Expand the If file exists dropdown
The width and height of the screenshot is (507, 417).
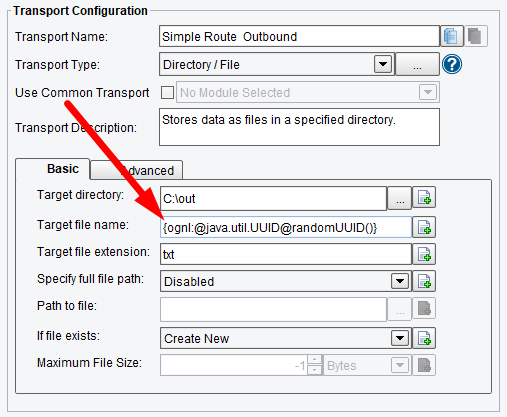pos(400,338)
